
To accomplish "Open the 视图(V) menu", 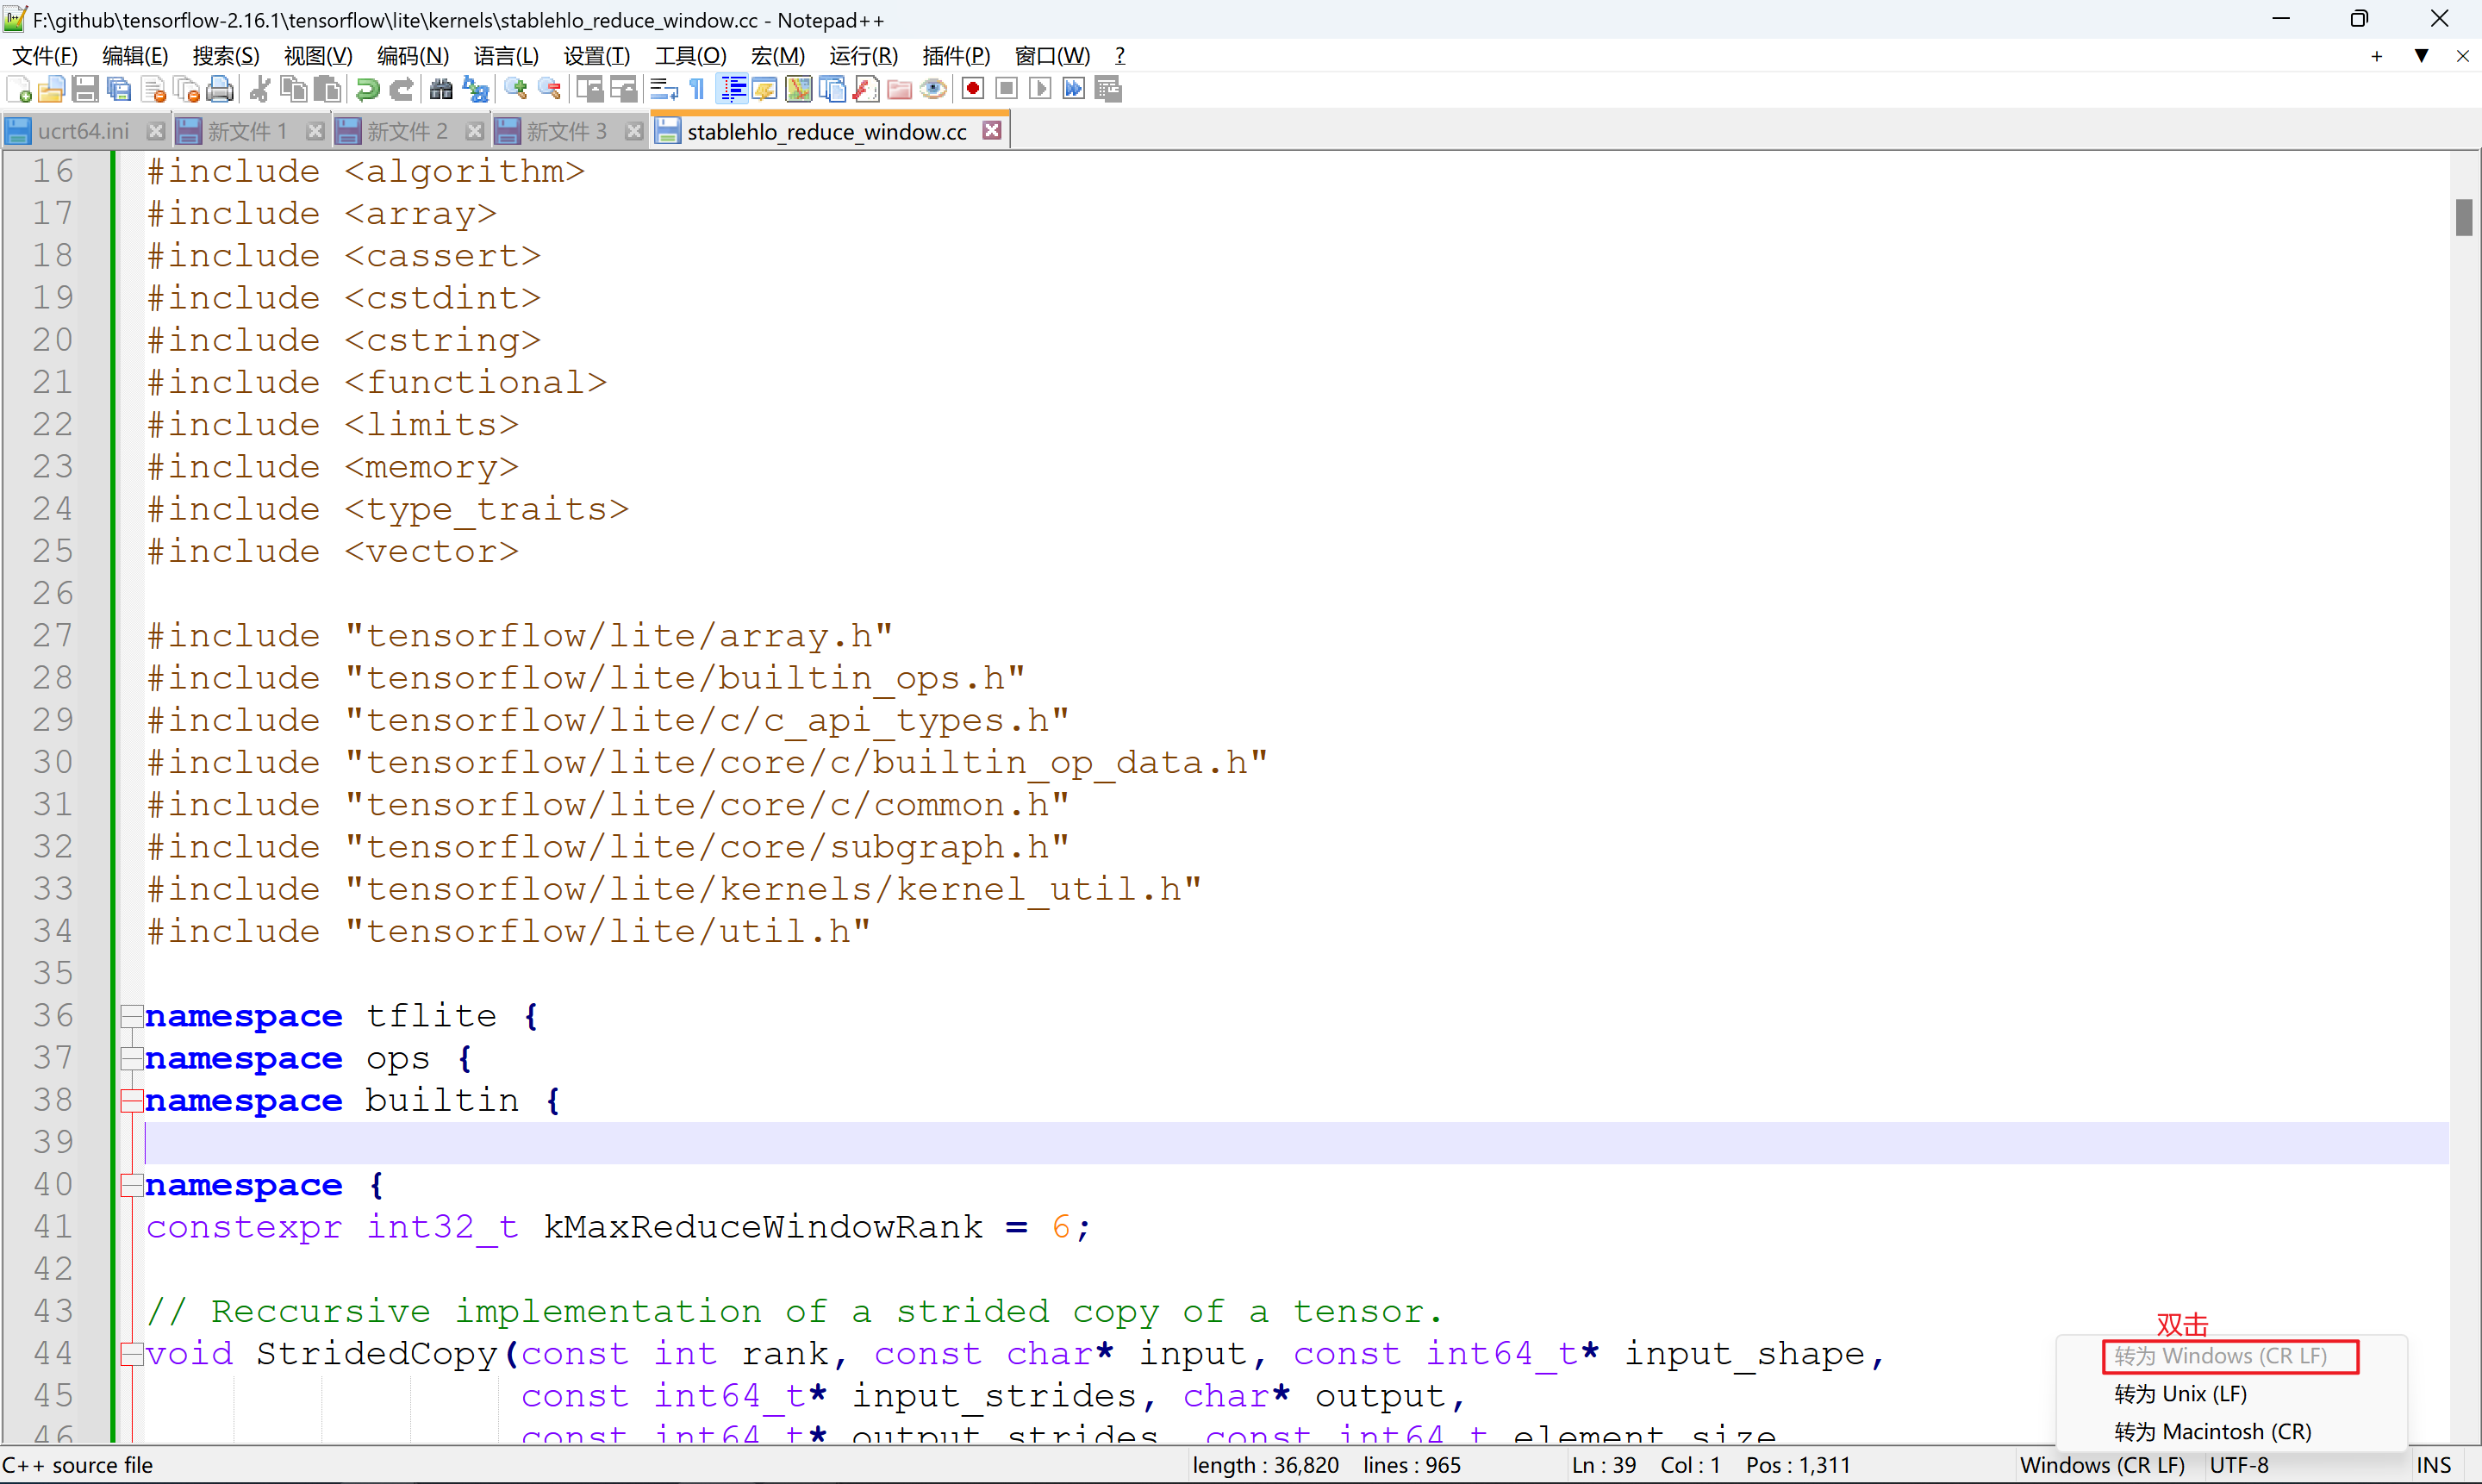I will click(318, 56).
